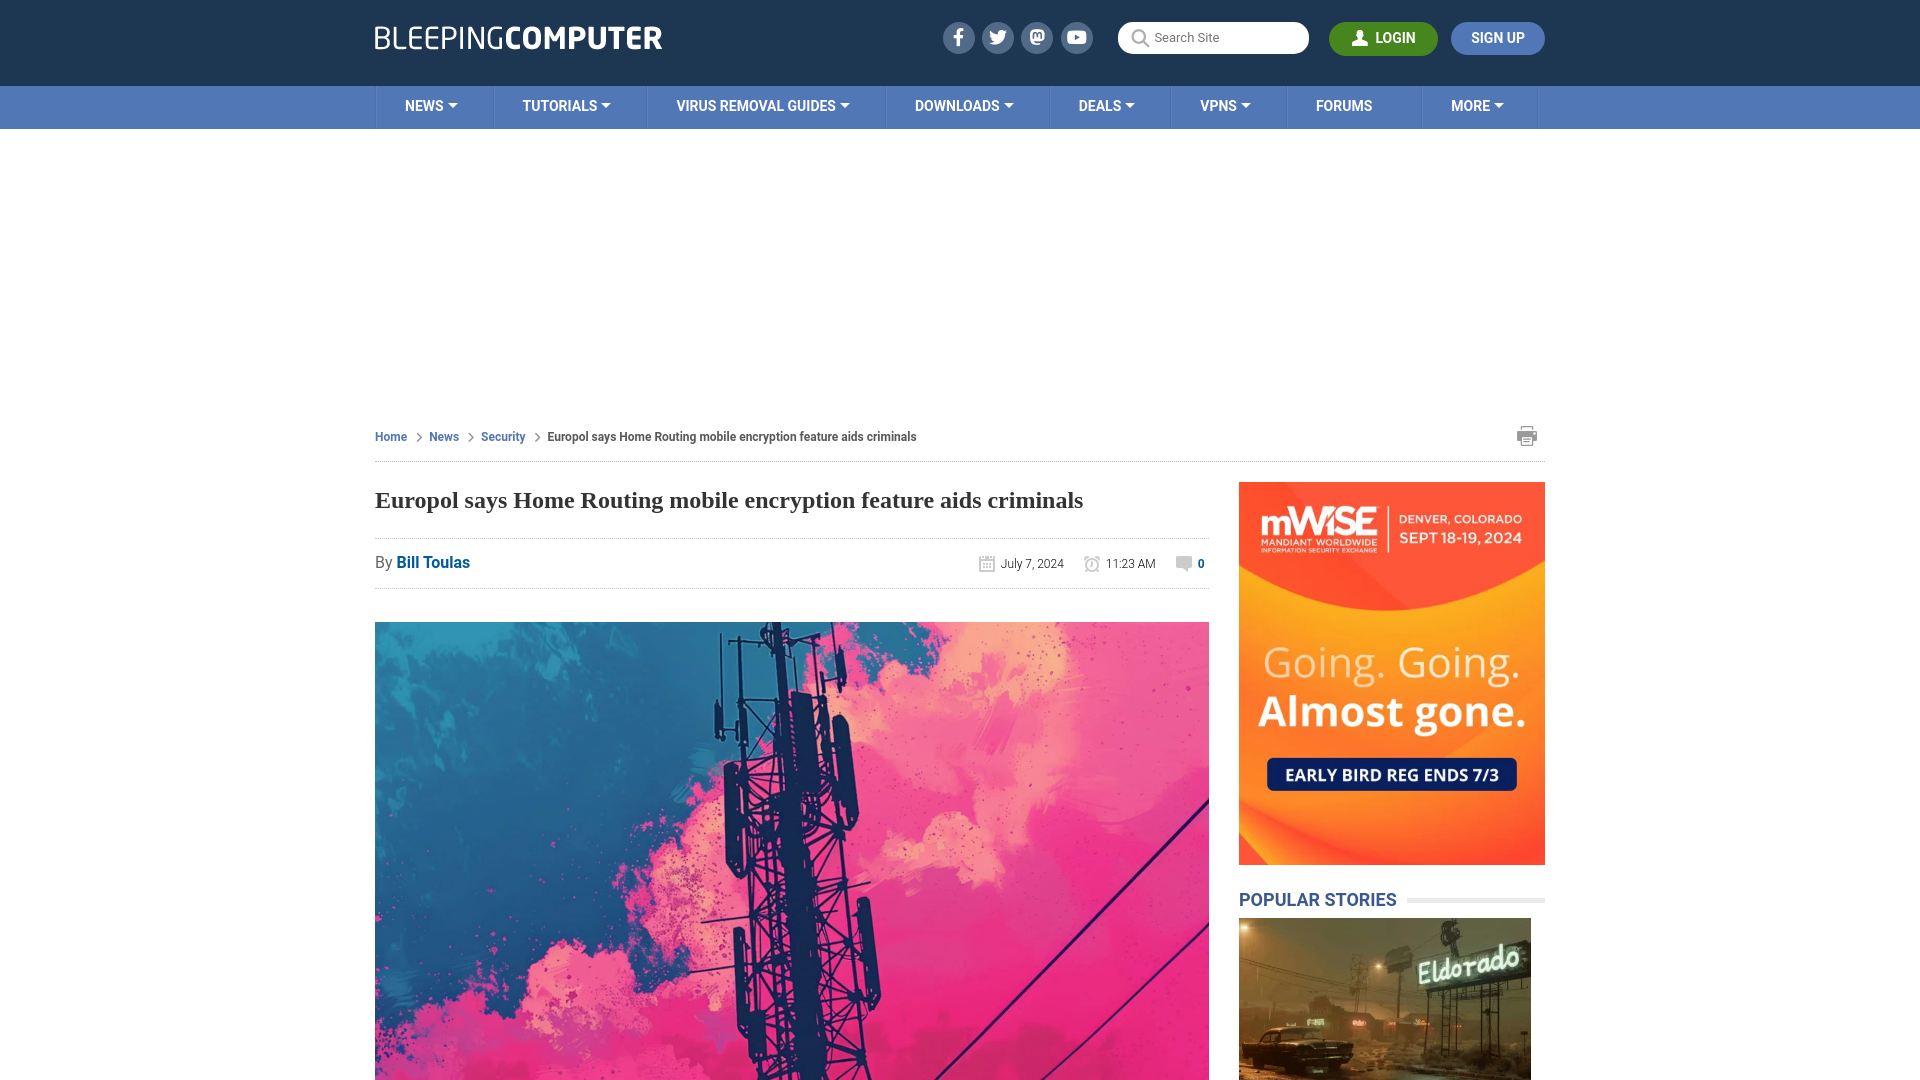Click the FORUMS navigation tab
This screenshot has height=1080, width=1920.
[x=1344, y=107]
